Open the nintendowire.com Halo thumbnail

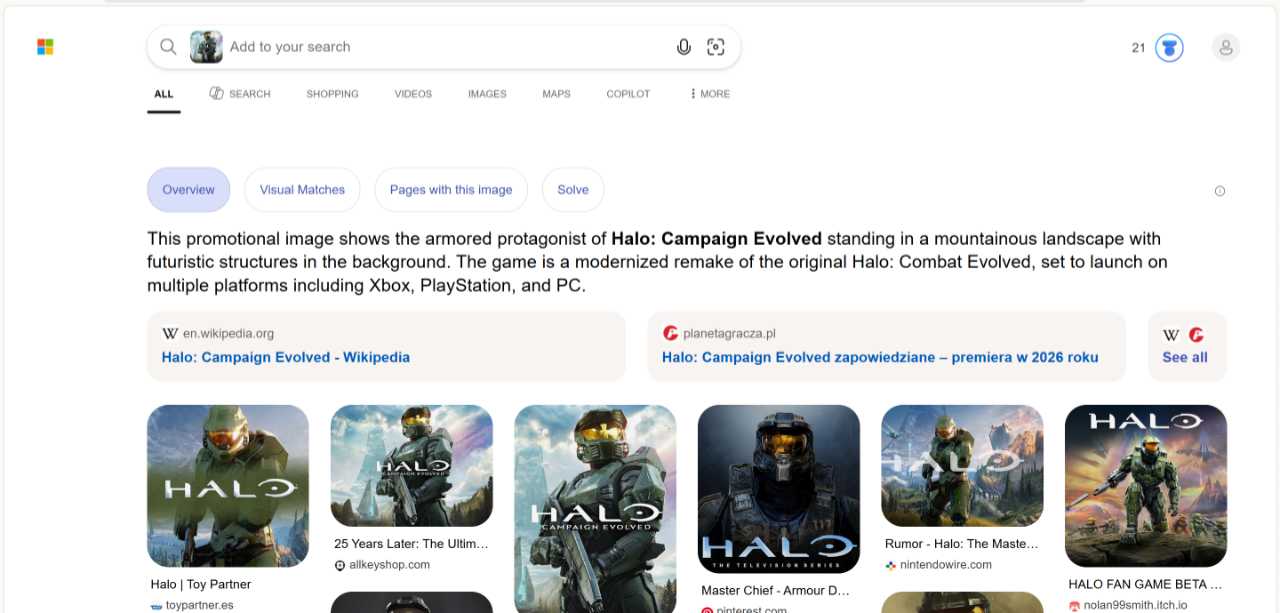click(962, 466)
